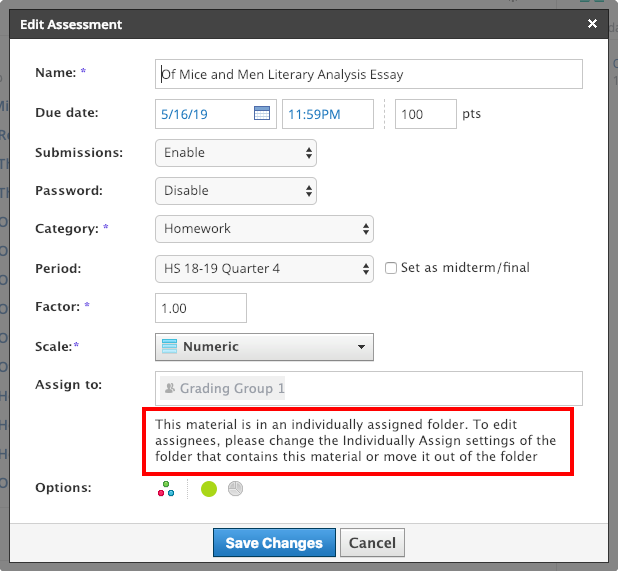
Task: Check the Set as midterm/final box
Action: [x=392, y=268]
